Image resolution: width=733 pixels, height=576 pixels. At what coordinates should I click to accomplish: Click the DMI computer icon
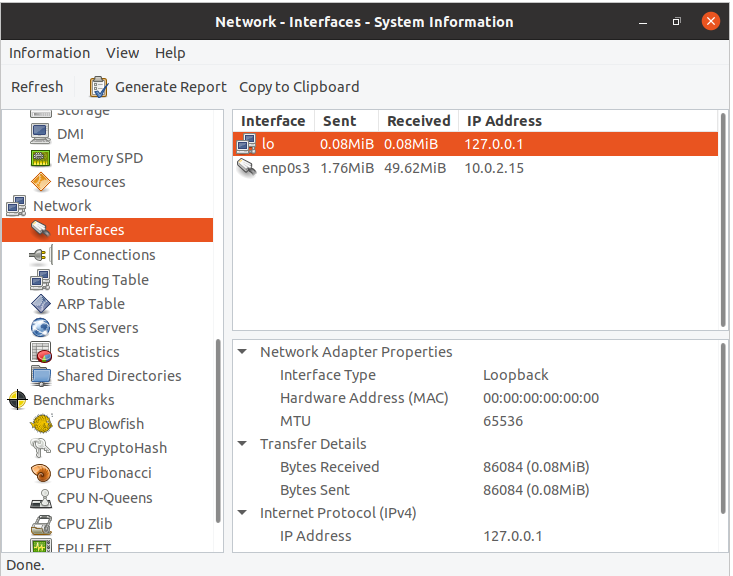(x=40, y=134)
